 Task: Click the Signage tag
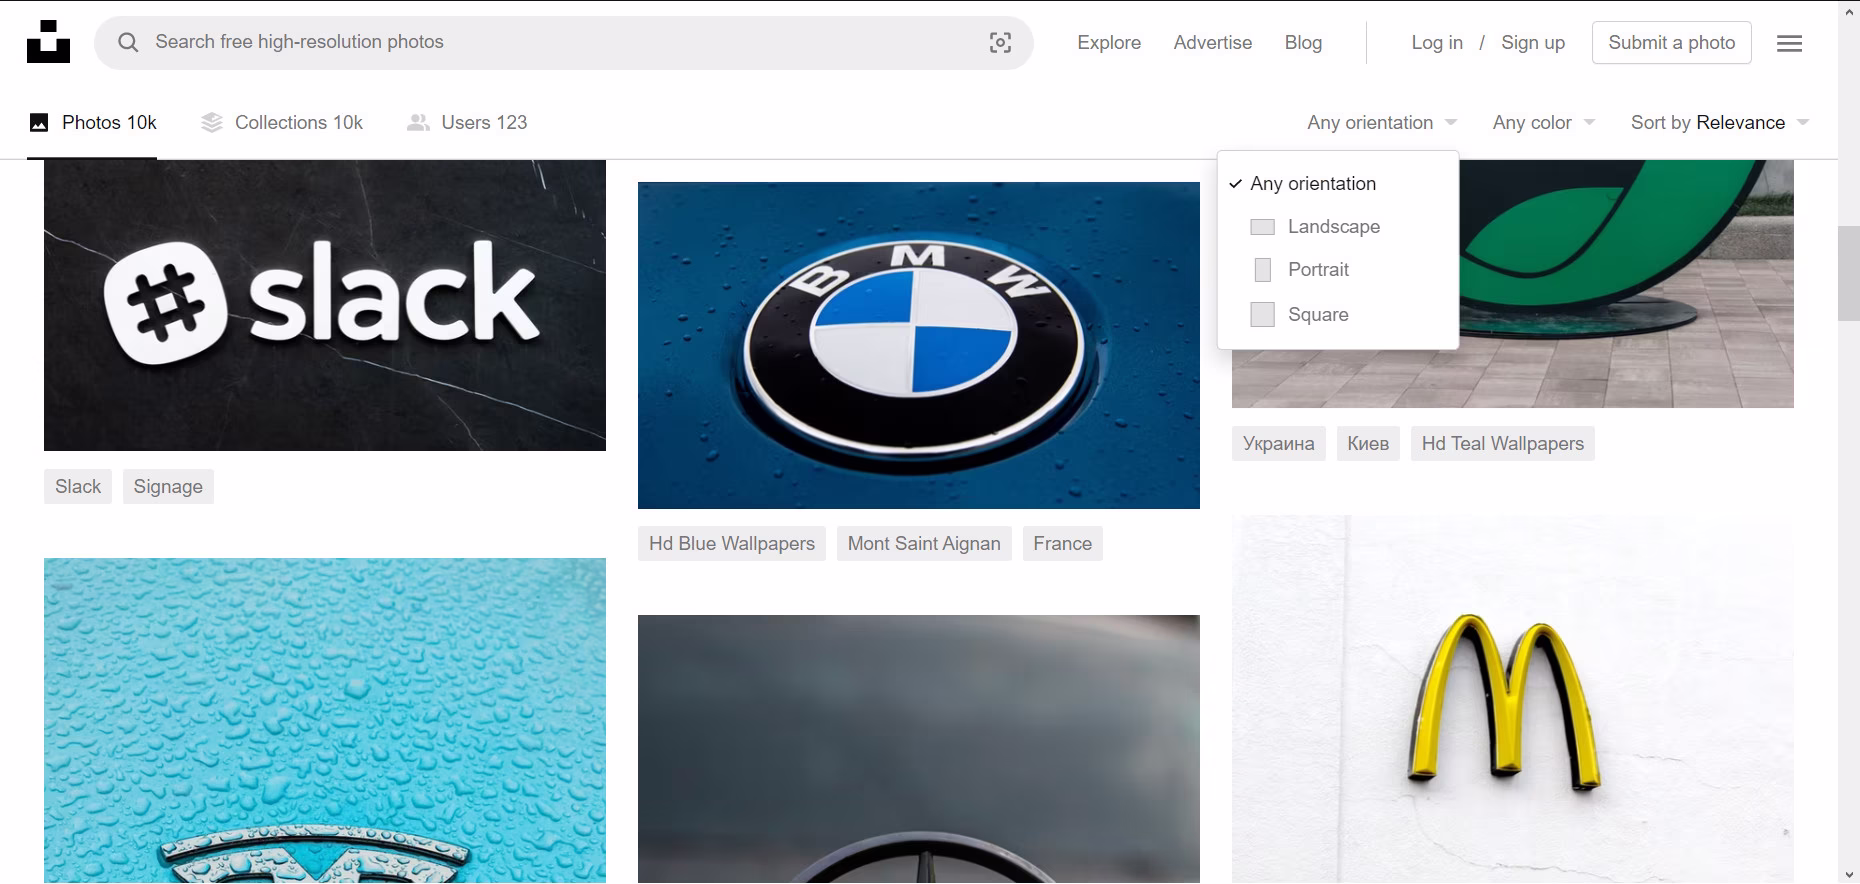coord(168,487)
